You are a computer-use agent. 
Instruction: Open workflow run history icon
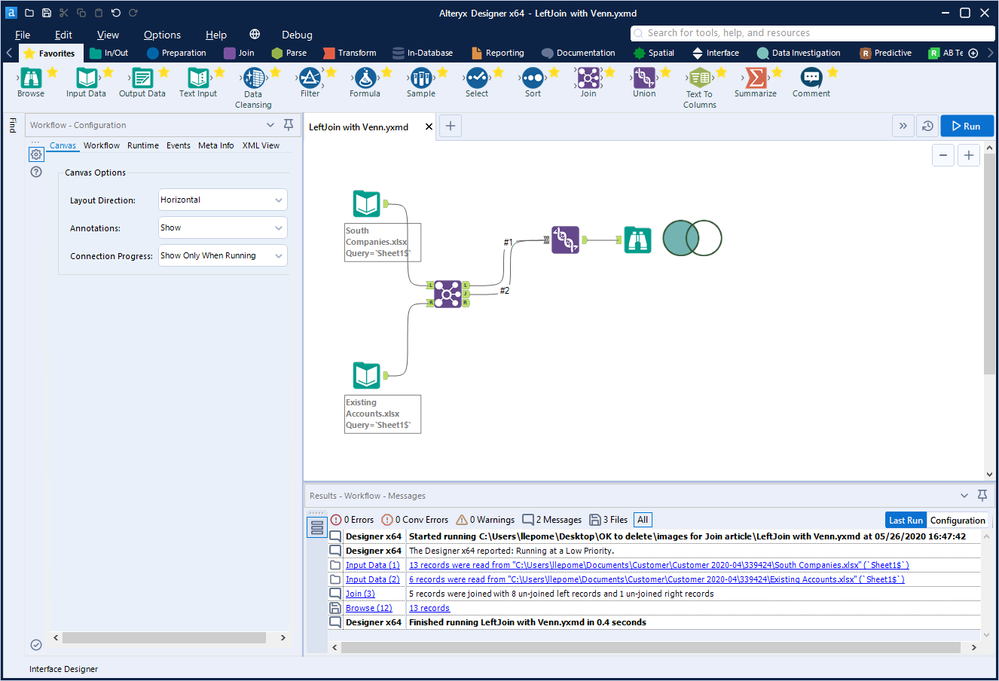[x=928, y=126]
